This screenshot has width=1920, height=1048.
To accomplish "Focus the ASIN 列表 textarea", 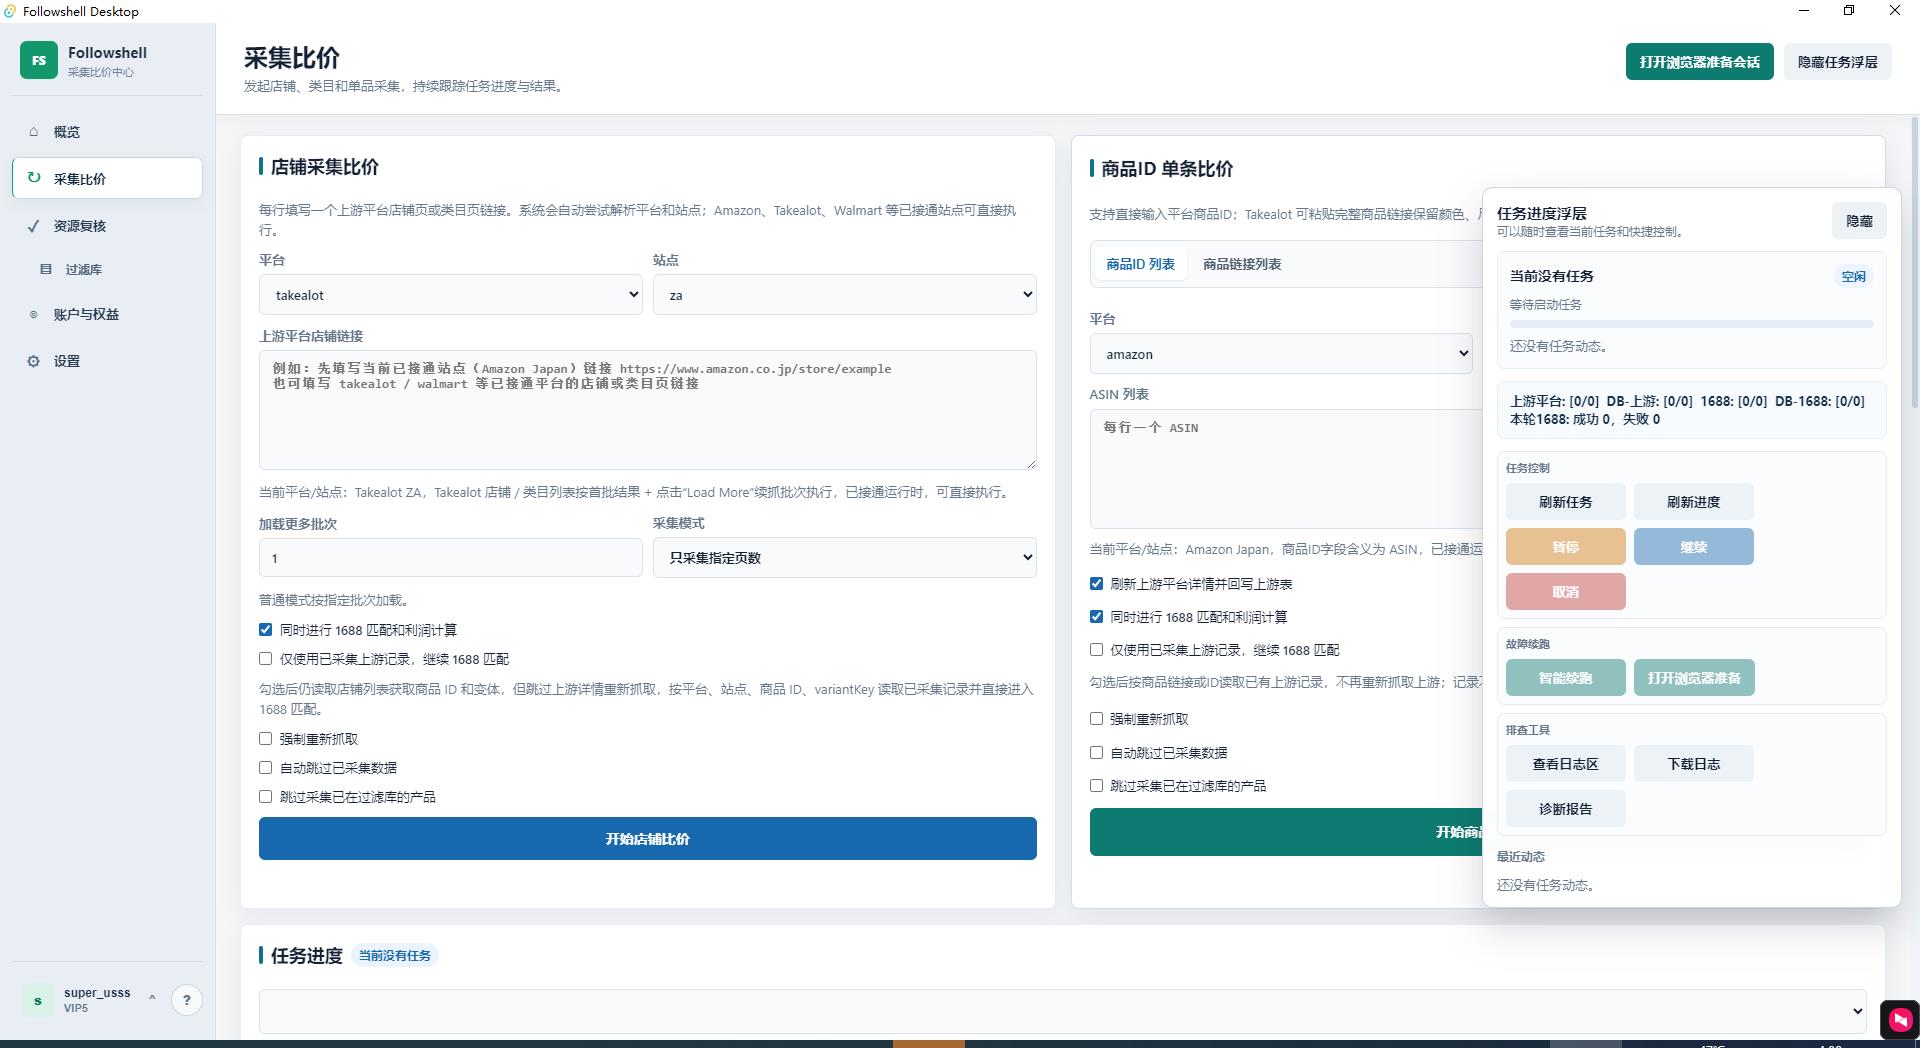I will tap(1286, 469).
